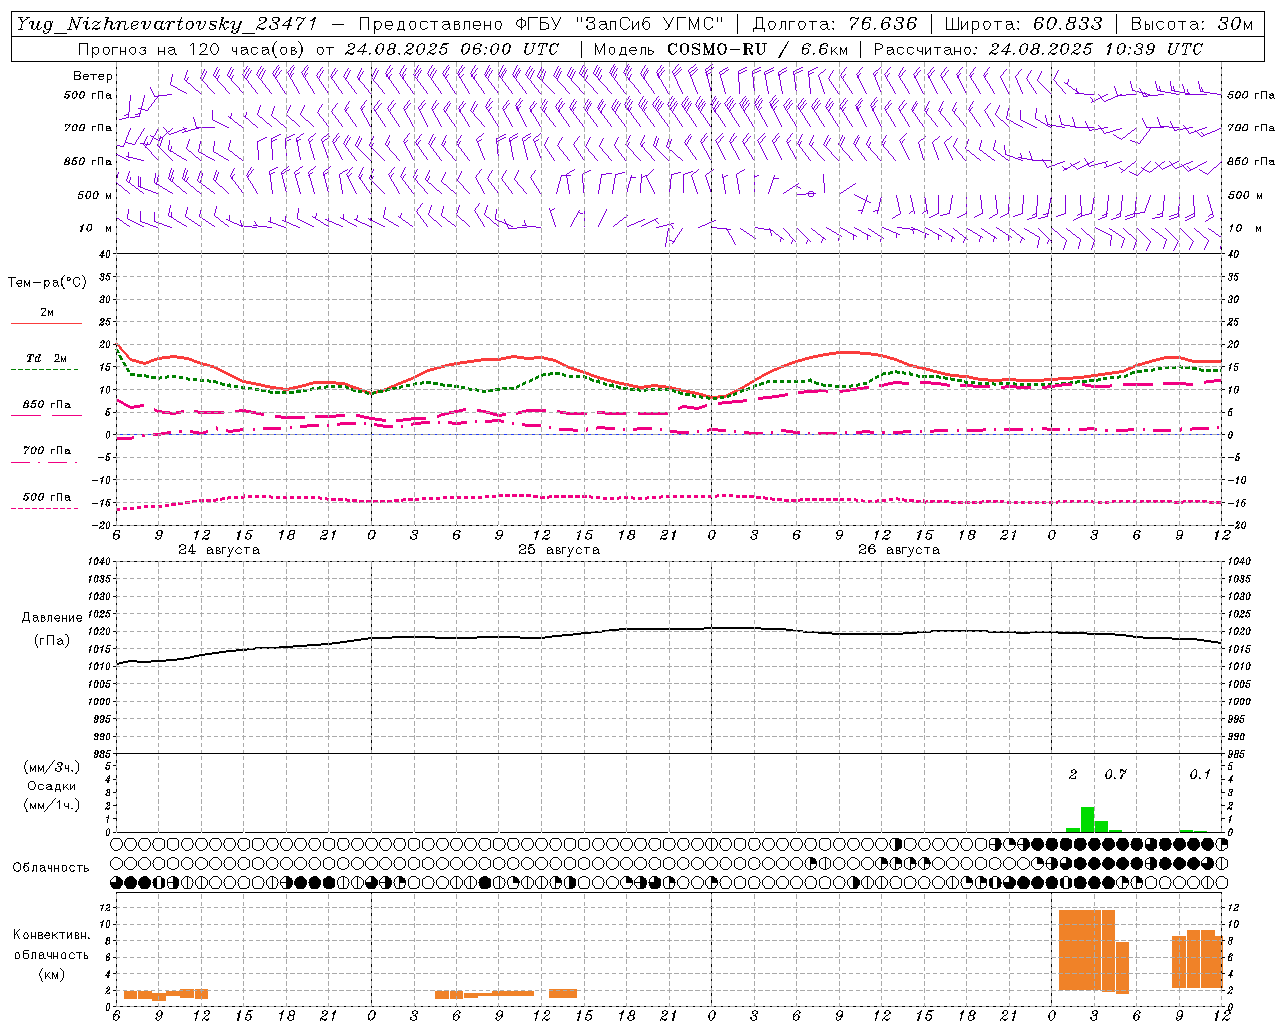1280x1024 pixels.
Task: Click the 'Облачность' cloud cover label
Action: point(51,867)
